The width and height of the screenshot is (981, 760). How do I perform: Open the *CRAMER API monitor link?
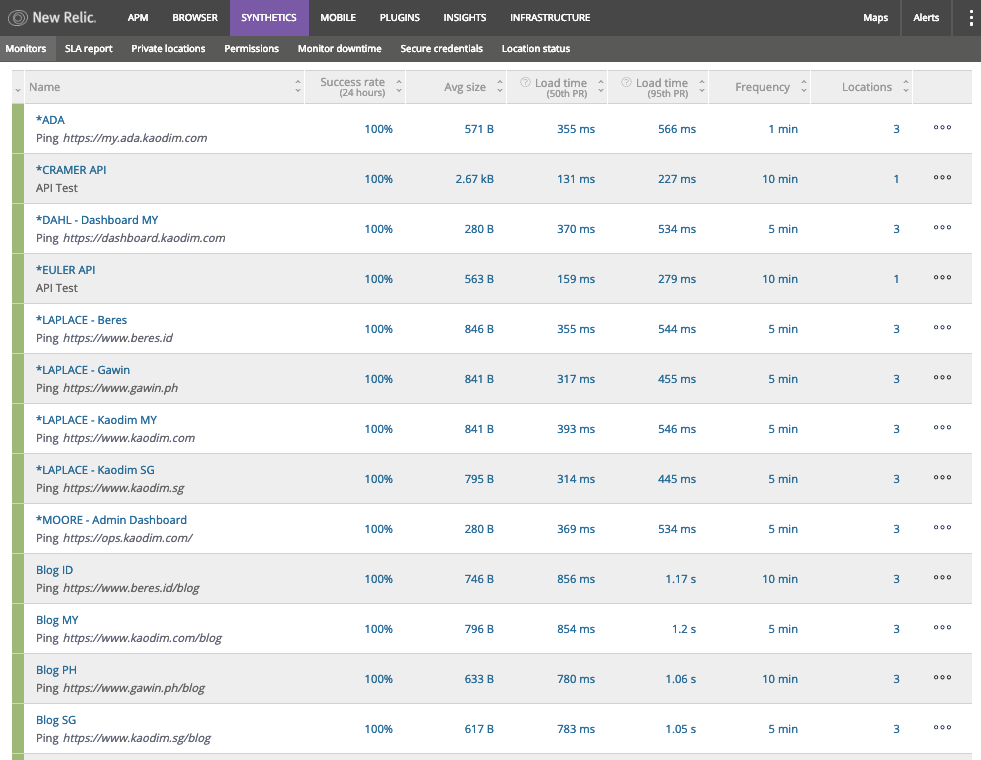point(71,170)
